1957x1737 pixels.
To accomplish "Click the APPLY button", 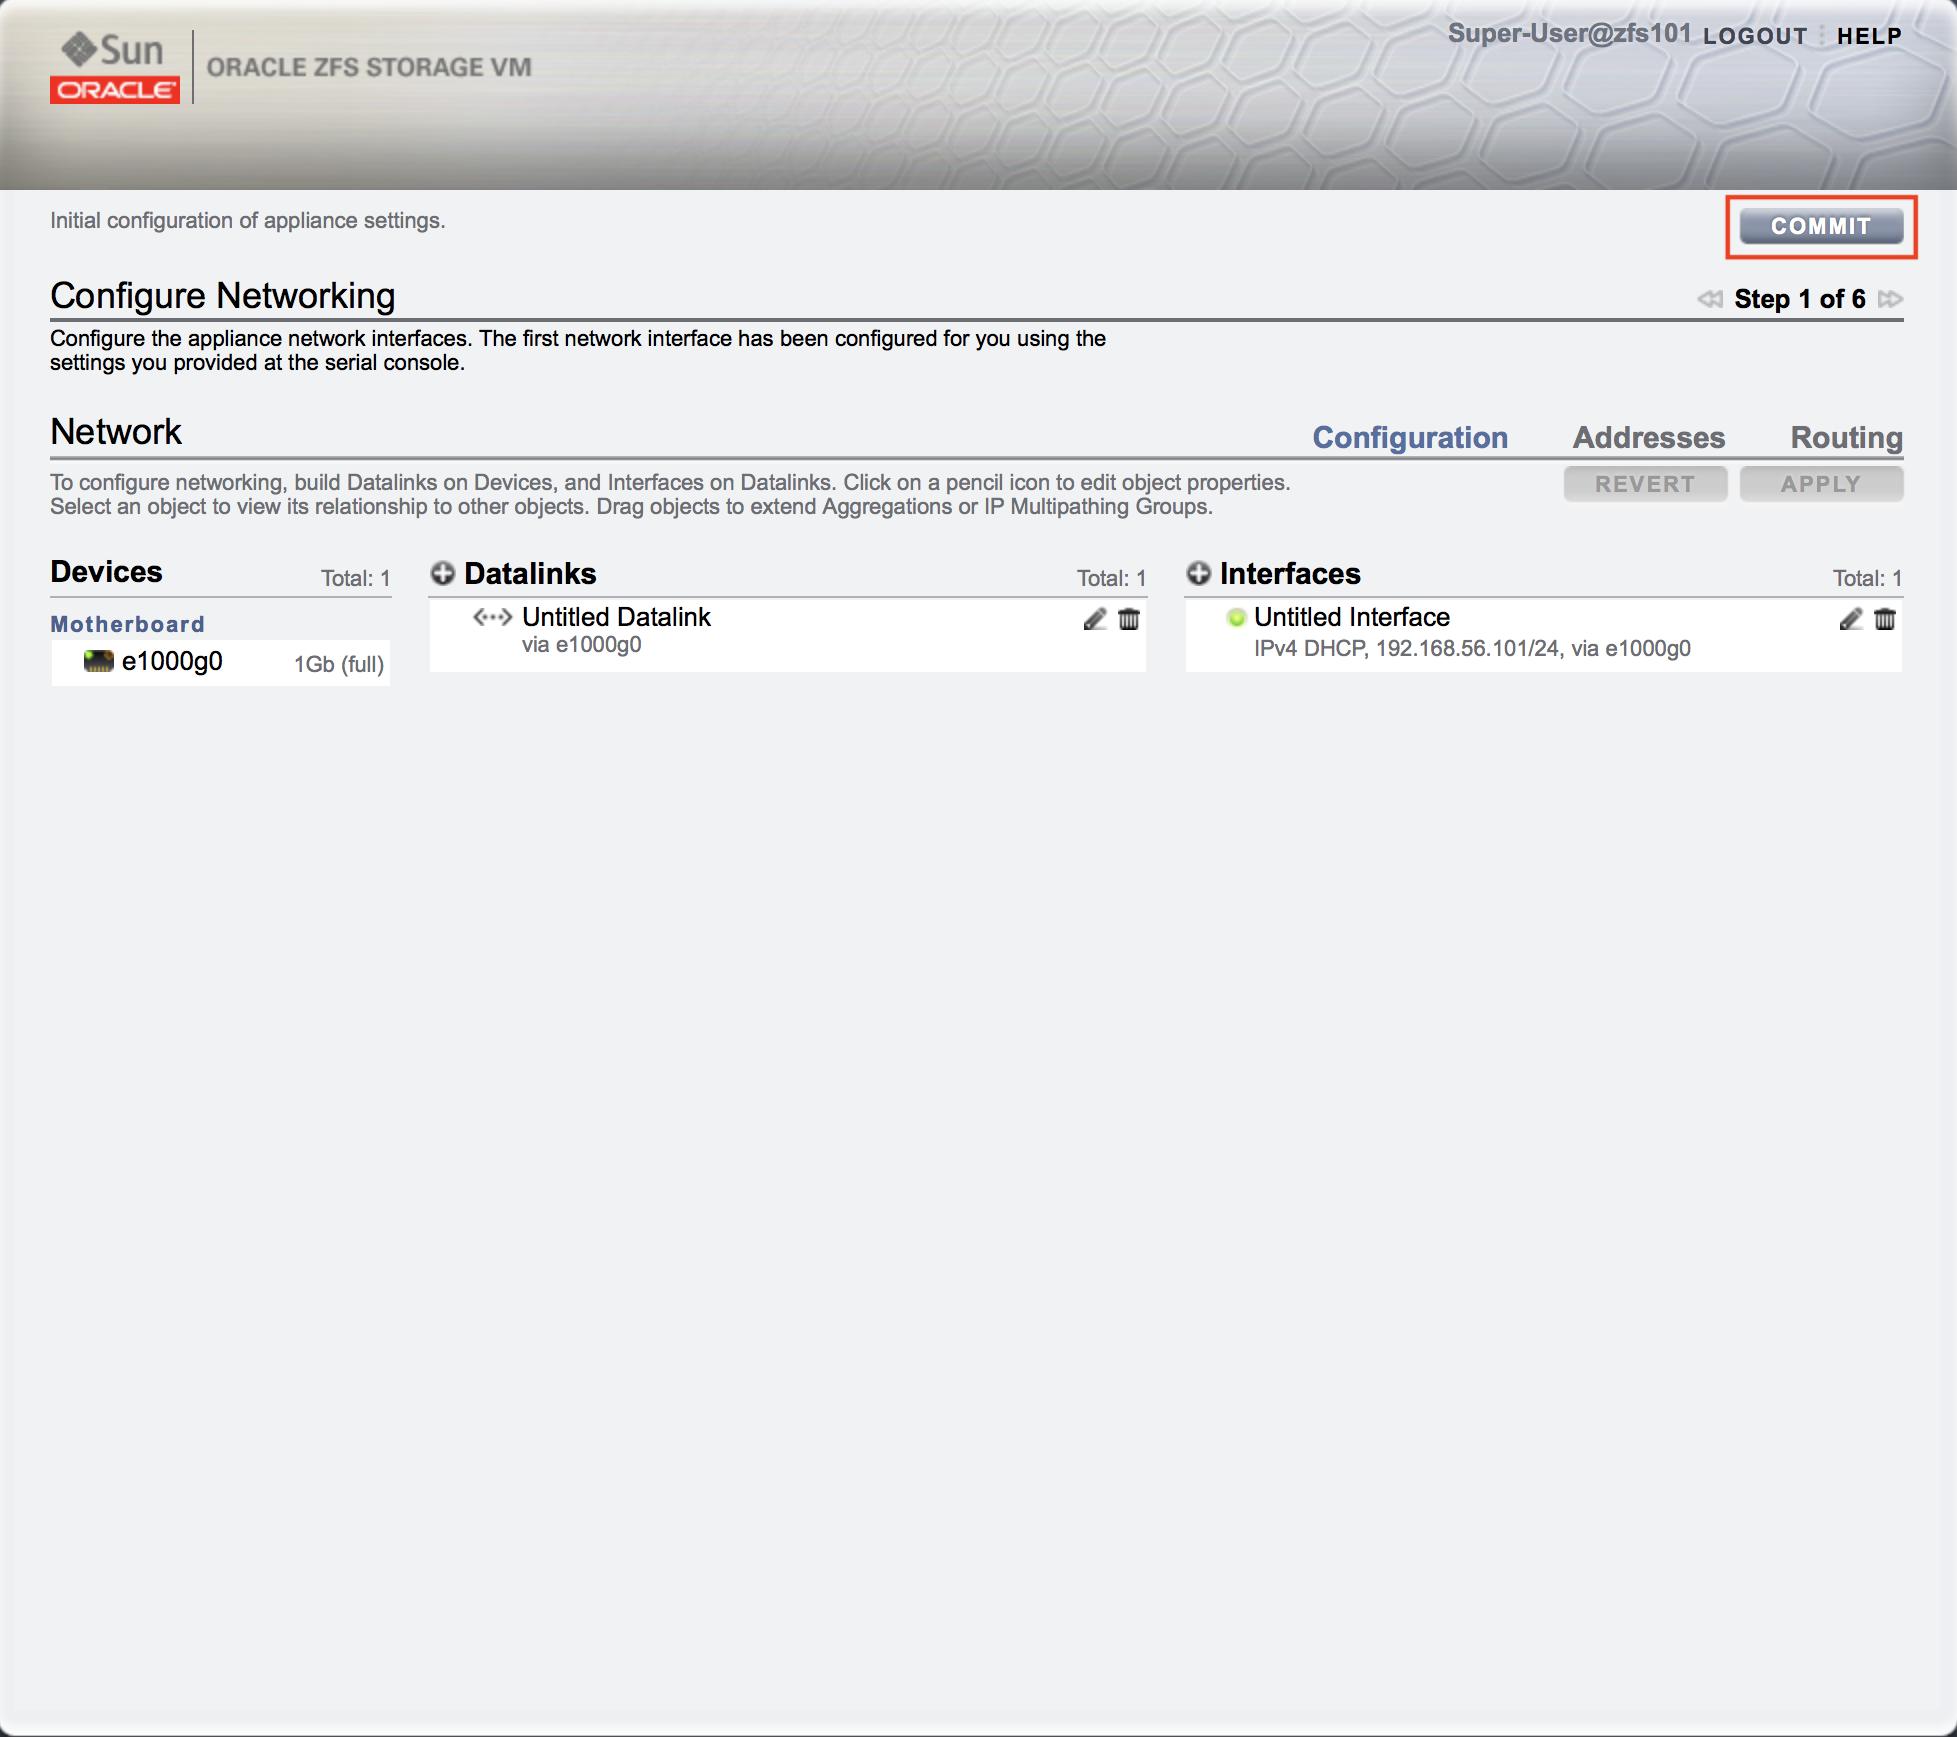I will (x=1821, y=484).
